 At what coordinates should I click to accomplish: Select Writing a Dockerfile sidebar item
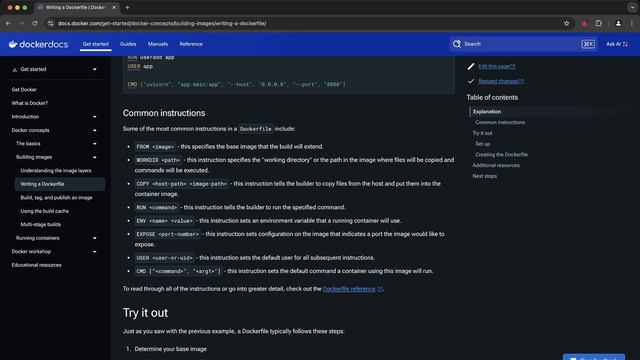tap(60, 184)
